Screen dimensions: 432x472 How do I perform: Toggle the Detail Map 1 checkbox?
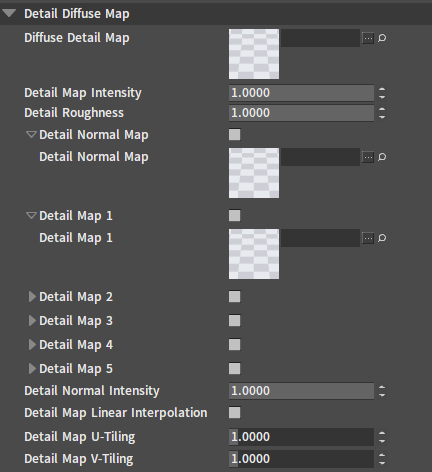click(x=235, y=215)
